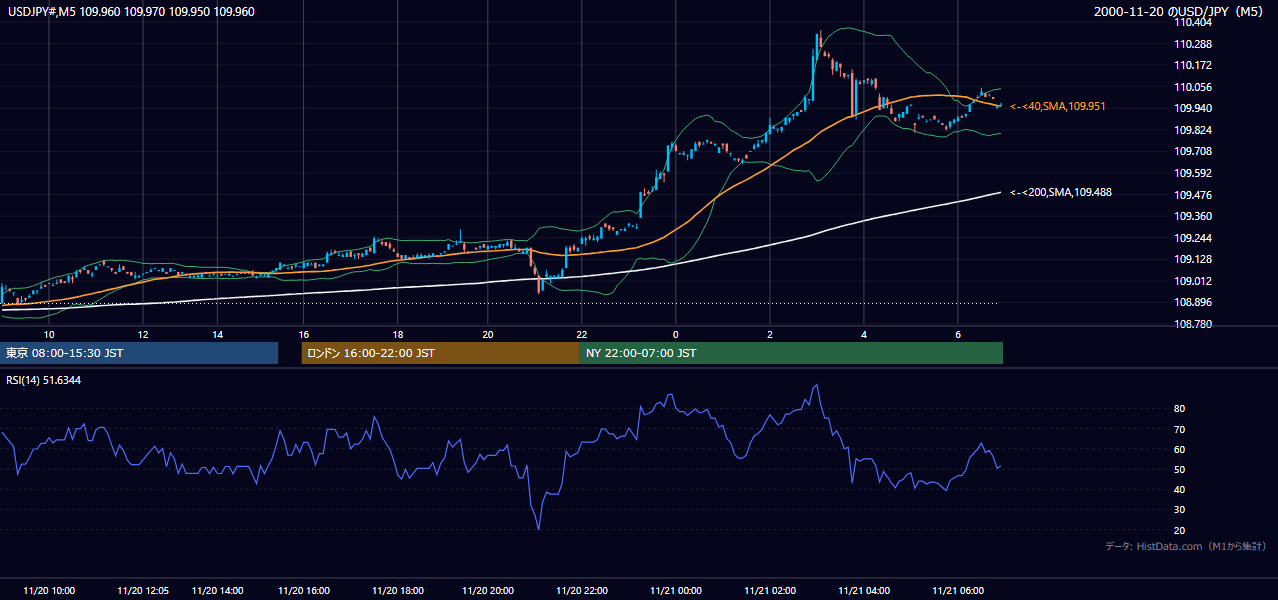
Task: Click the RSI(14) 51.6344 indicator label
Action: coord(42,380)
